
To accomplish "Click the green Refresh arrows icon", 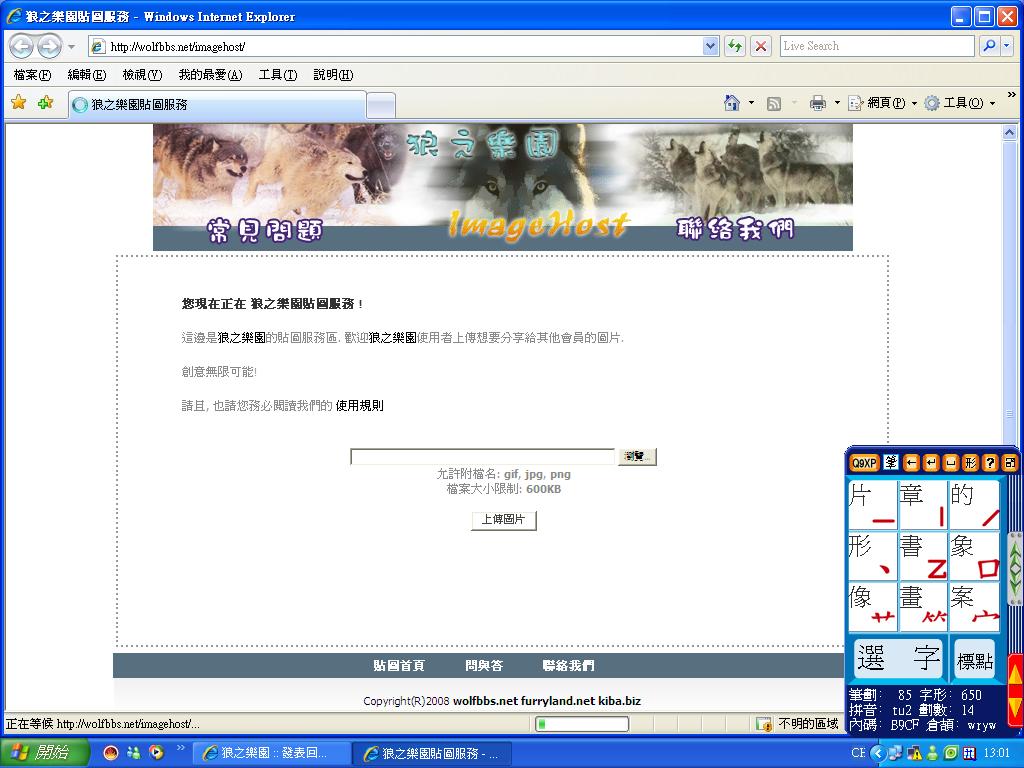I will tap(735, 46).
